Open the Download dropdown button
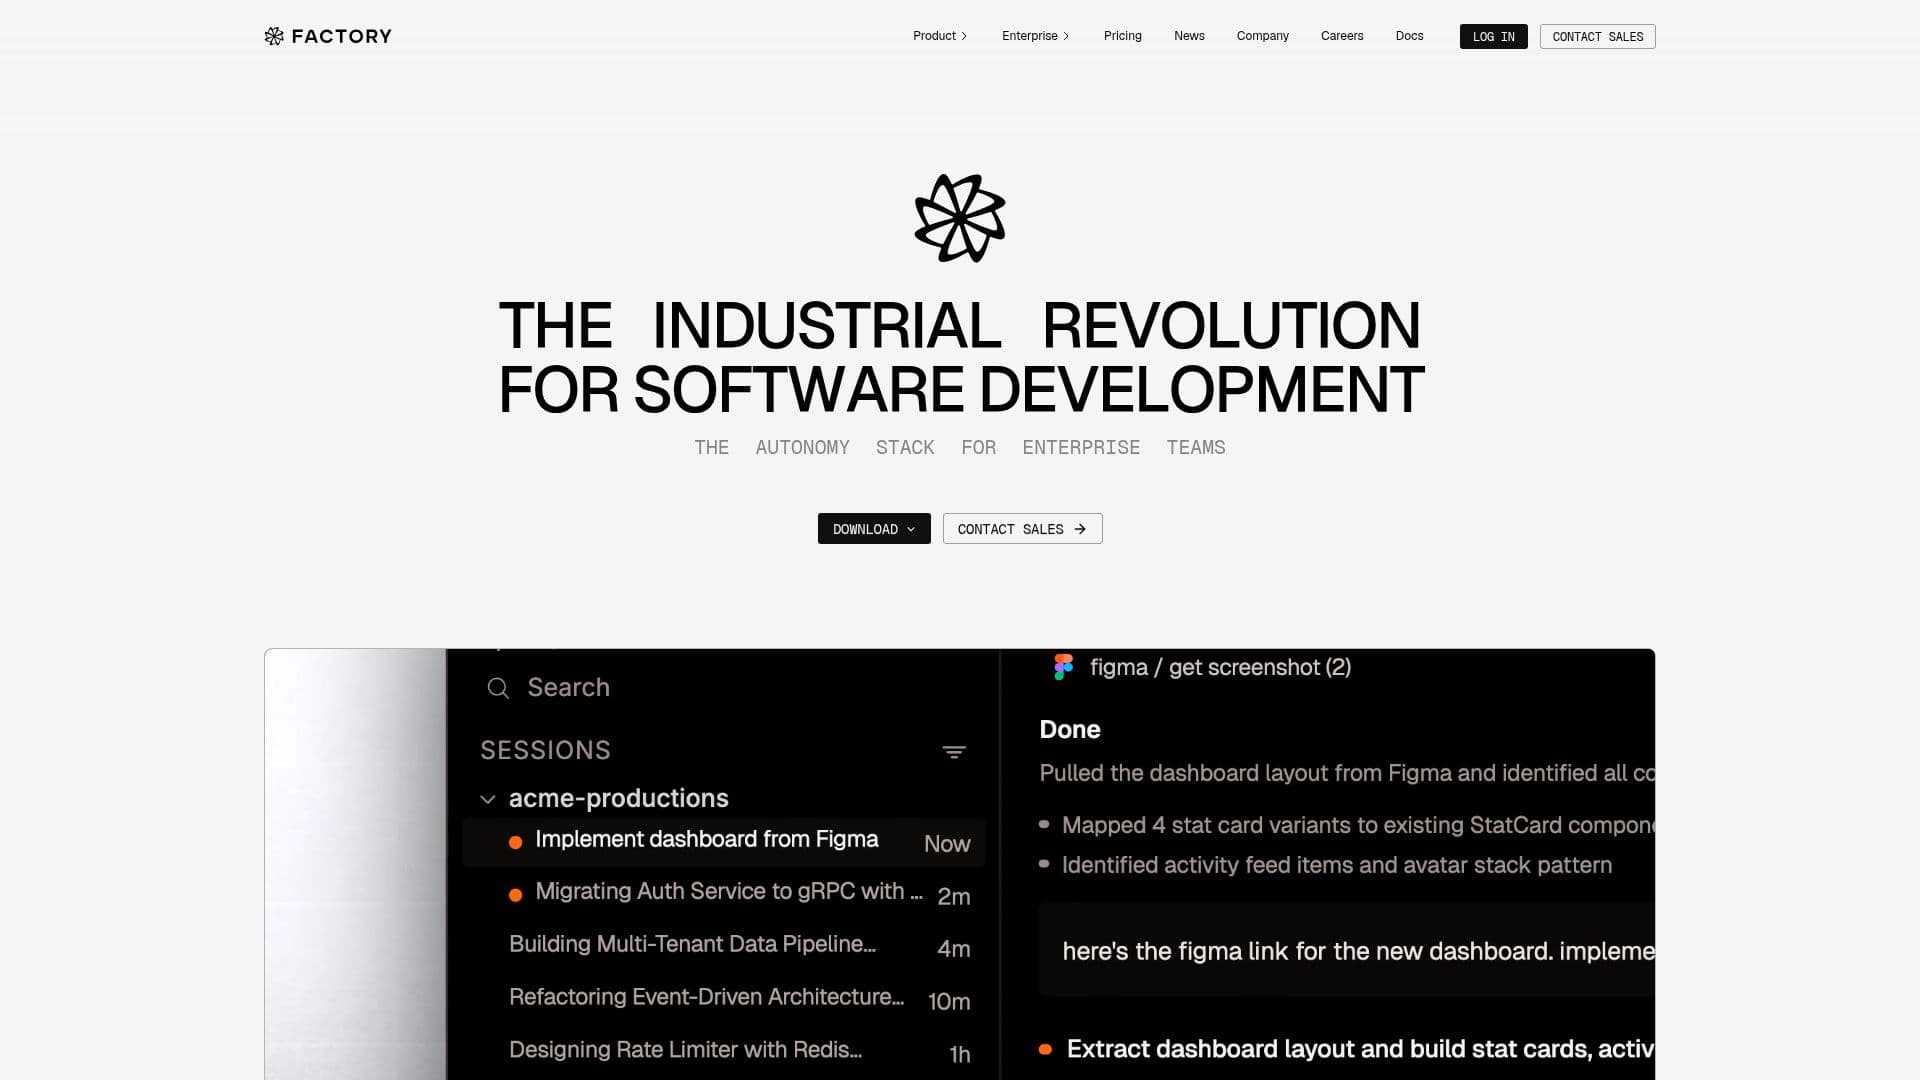The width and height of the screenshot is (1920, 1080). pyautogui.click(x=874, y=529)
